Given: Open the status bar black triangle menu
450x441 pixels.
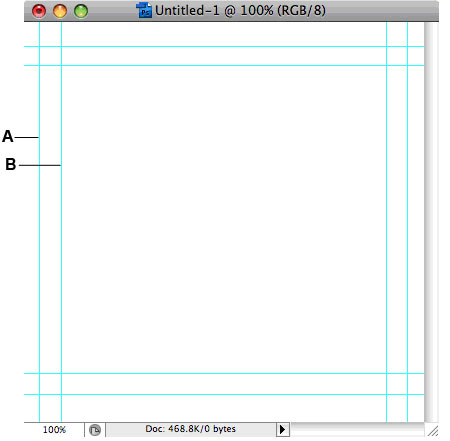Looking at the screenshot, I should (283, 429).
